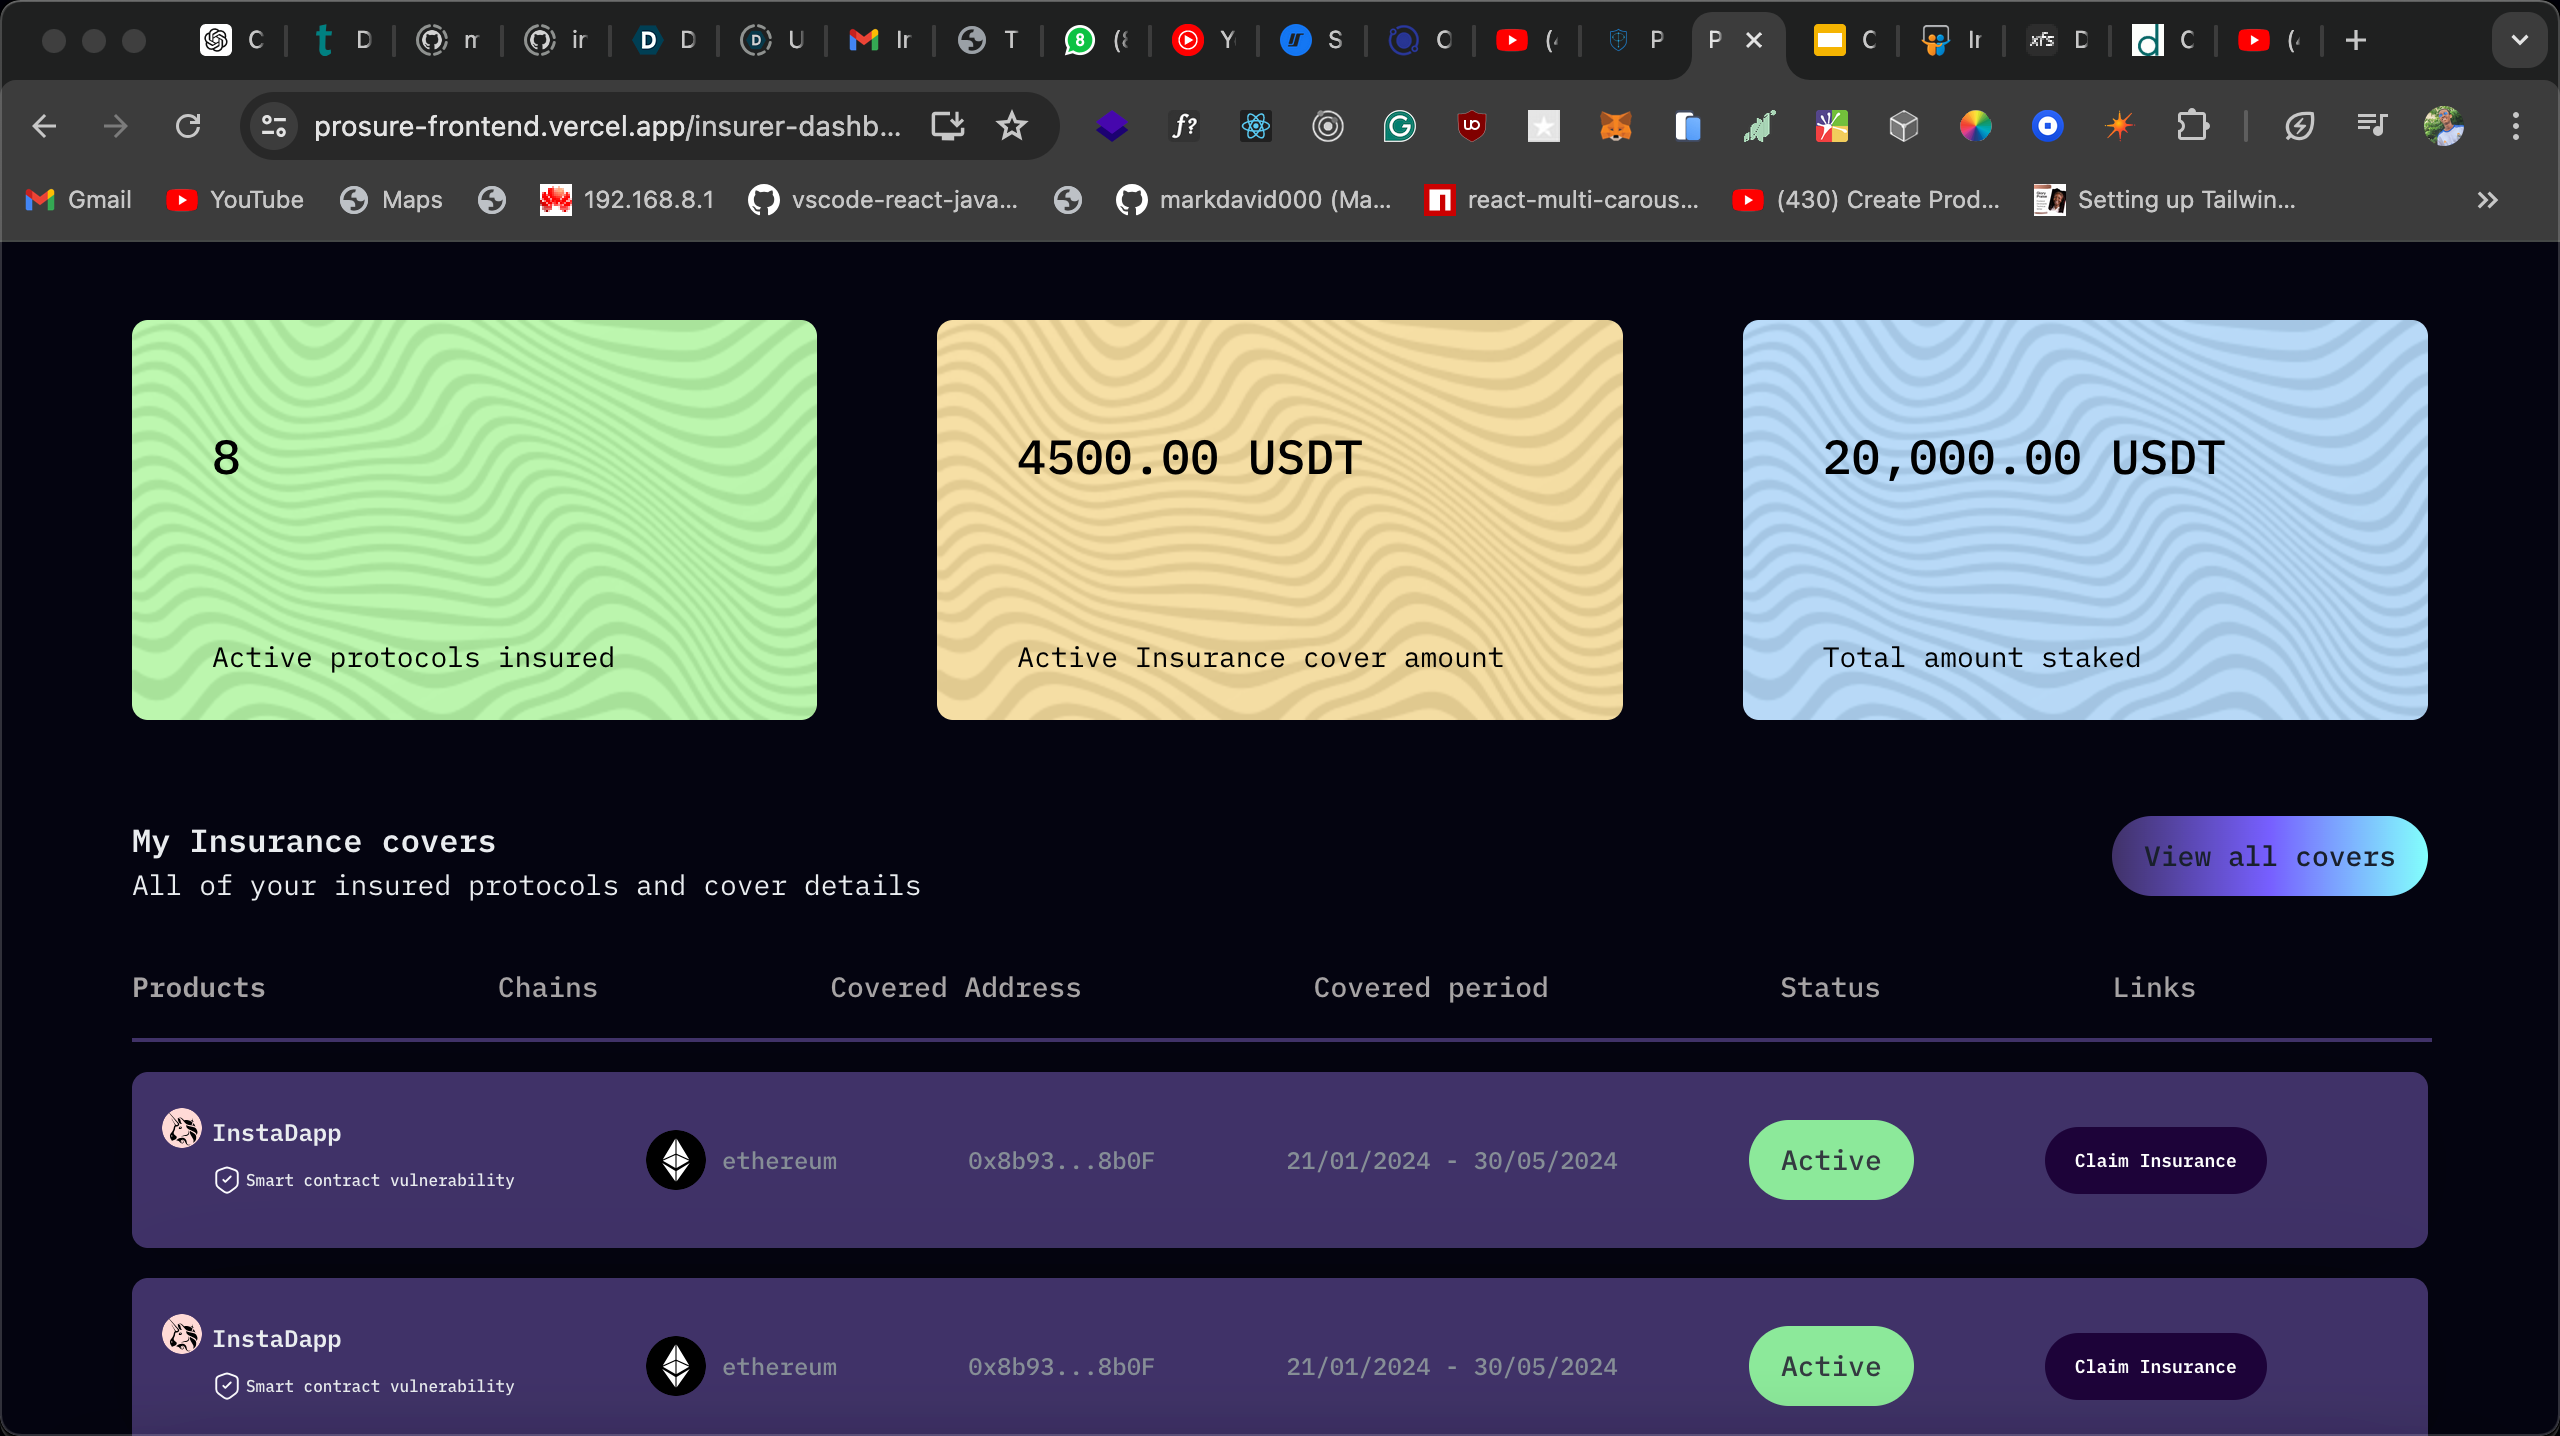Bookmark this page with the star icon
The image size is (2560, 1436).
pos(1012,126)
